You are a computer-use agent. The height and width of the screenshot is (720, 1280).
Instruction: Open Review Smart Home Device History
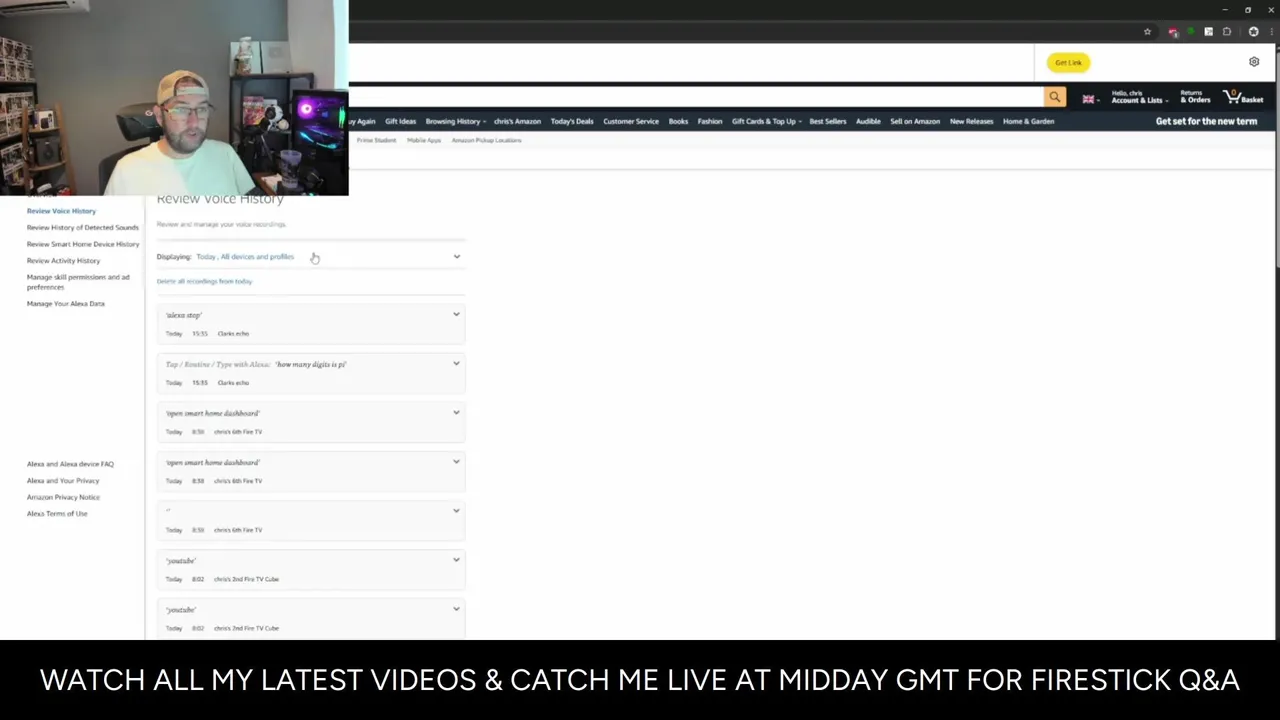83,244
